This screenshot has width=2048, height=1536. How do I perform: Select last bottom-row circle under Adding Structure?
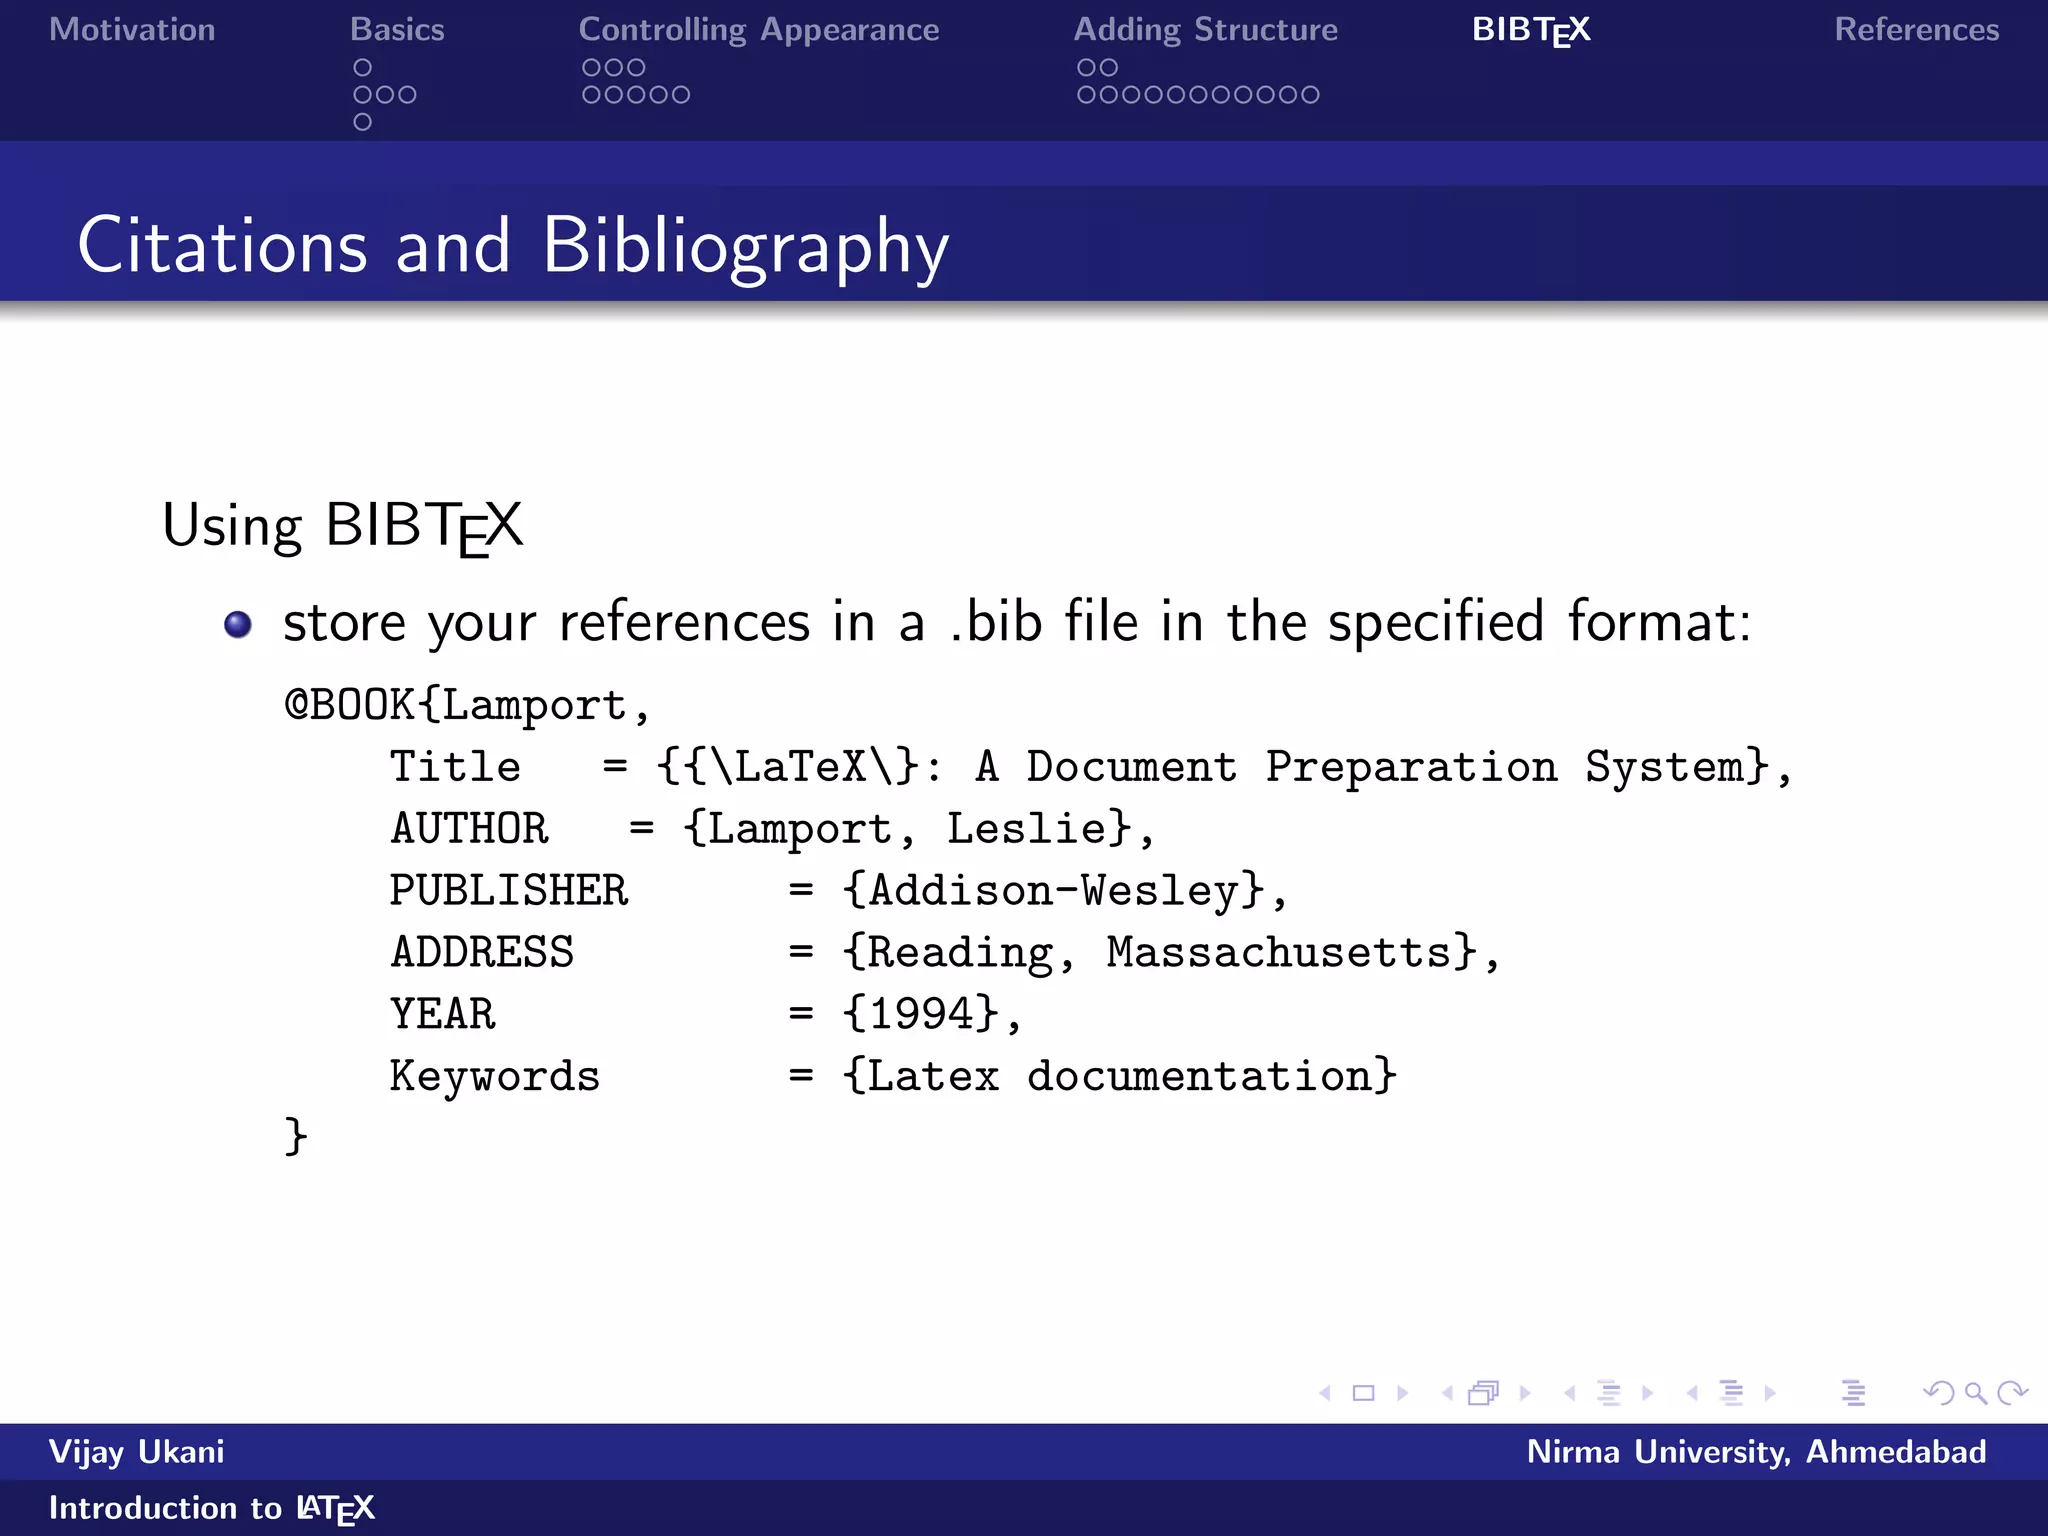coord(1310,95)
